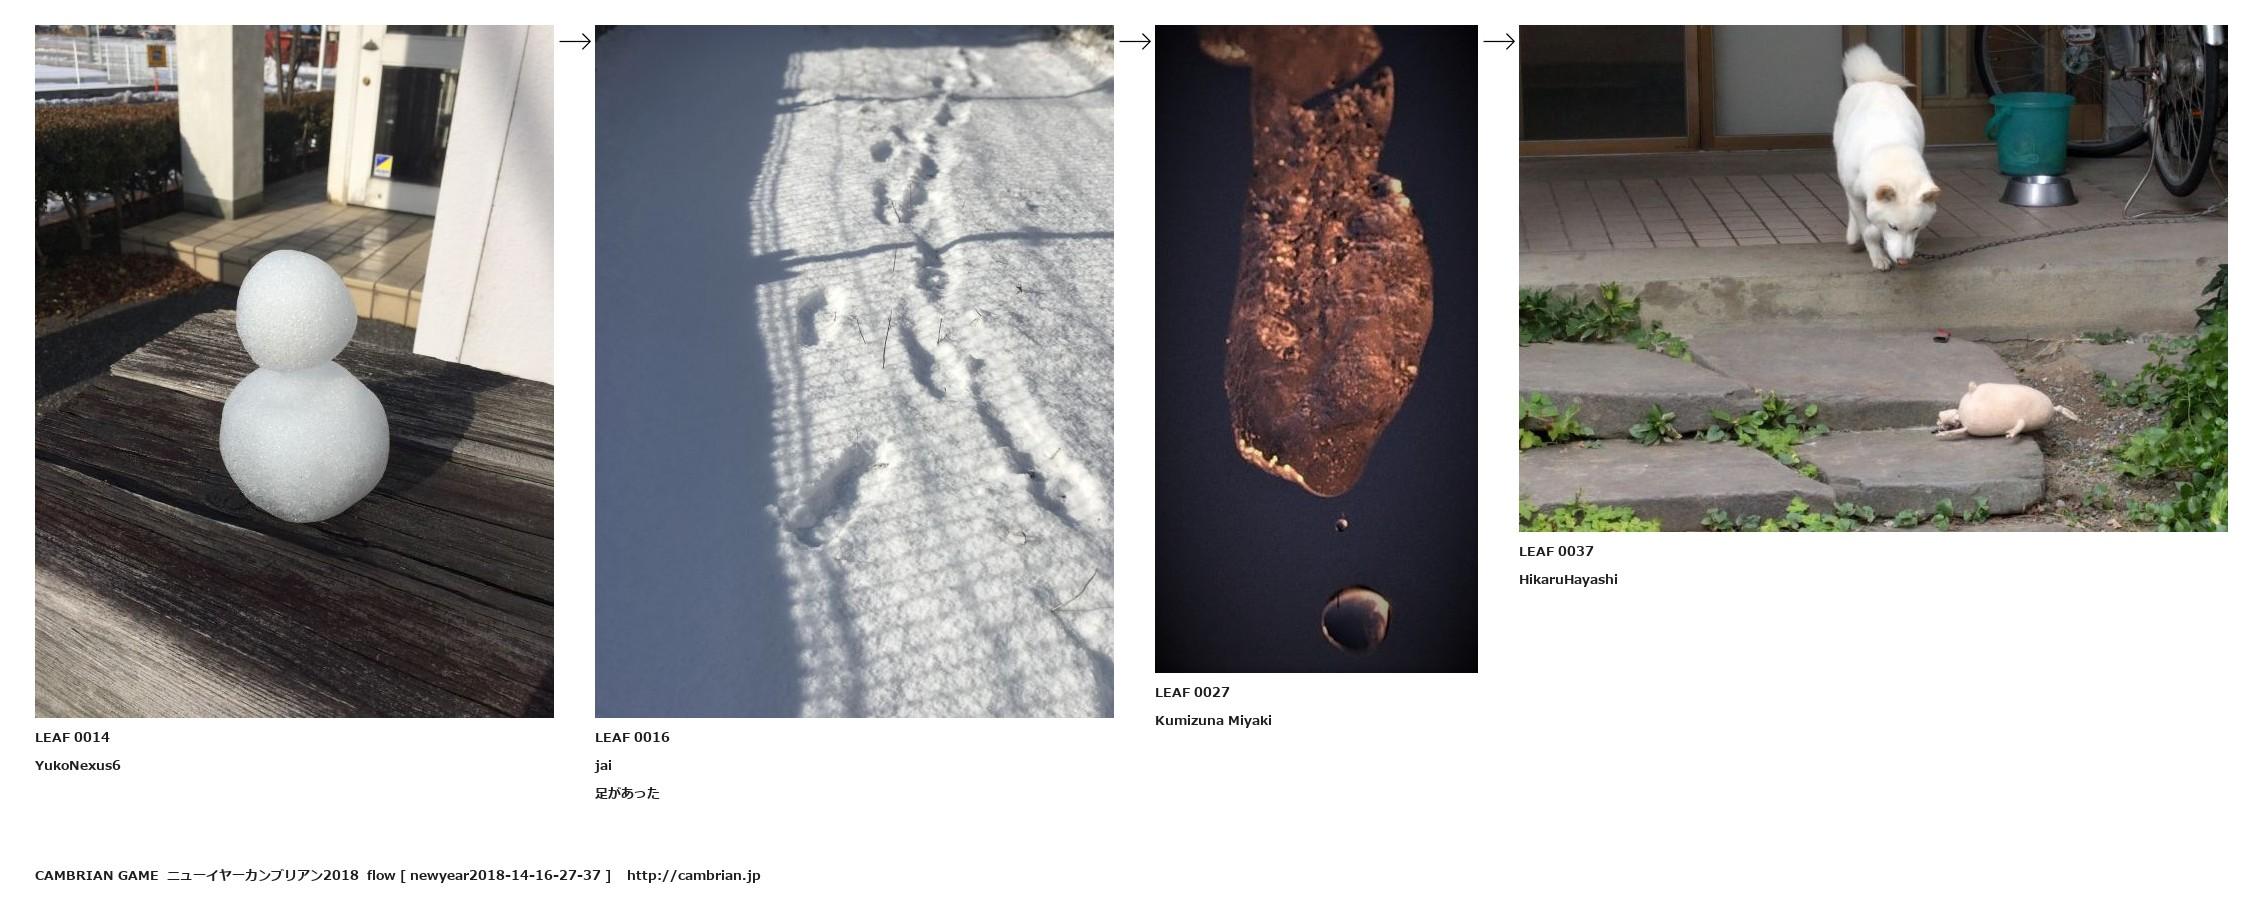Open the snow footprints photo
Screen dimensions: 2263x900
coord(854,371)
